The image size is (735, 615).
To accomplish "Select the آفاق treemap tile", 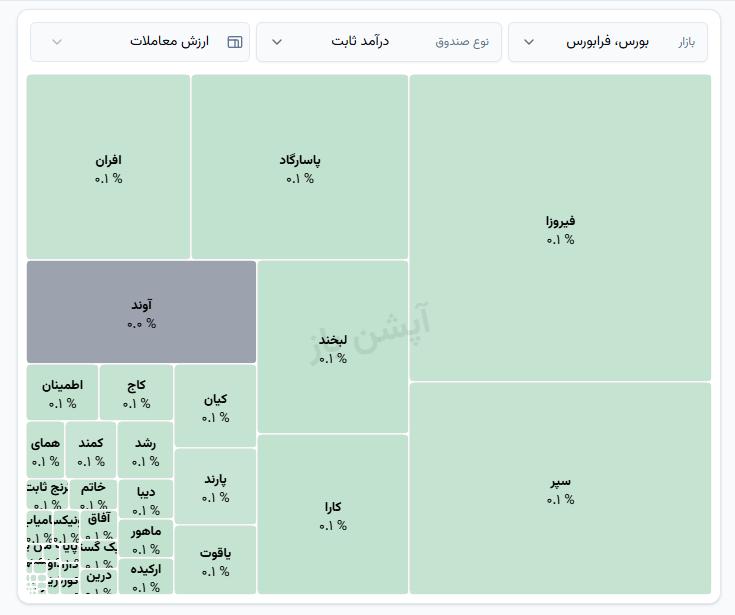I will coord(99,524).
